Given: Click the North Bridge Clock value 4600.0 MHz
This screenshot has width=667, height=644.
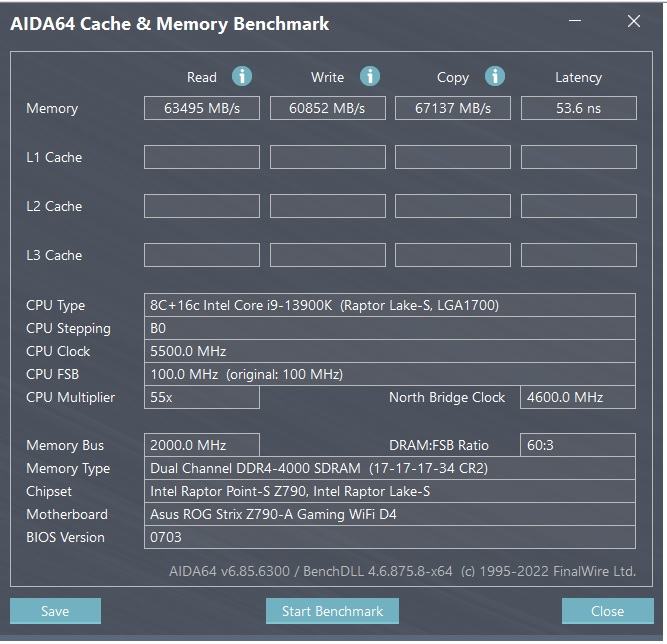Looking at the screenshot, I should pyautogui.click(x=578, y=397).
